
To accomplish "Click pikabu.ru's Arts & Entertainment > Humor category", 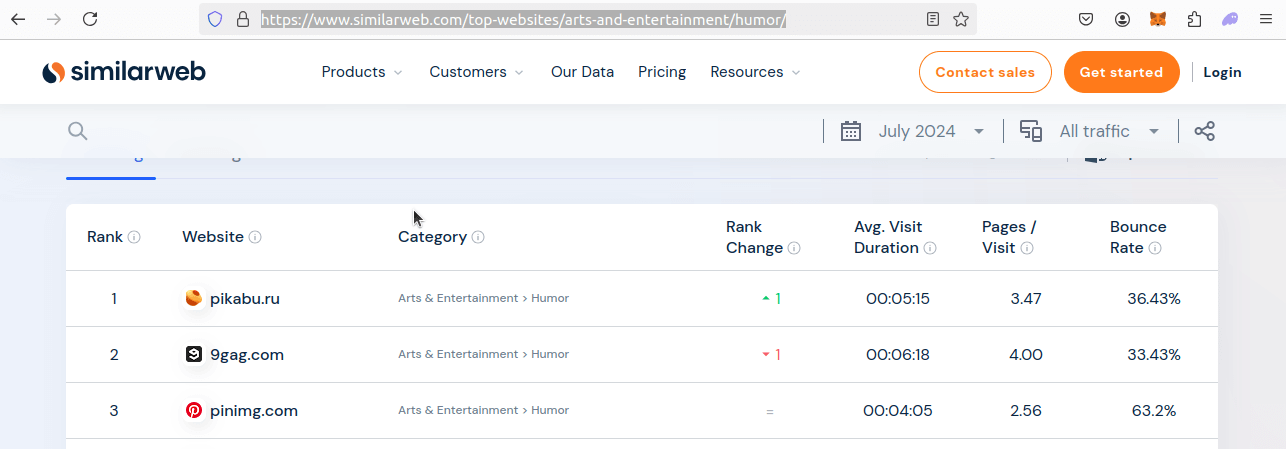I will pyautogui.click(x=483, y=298).
